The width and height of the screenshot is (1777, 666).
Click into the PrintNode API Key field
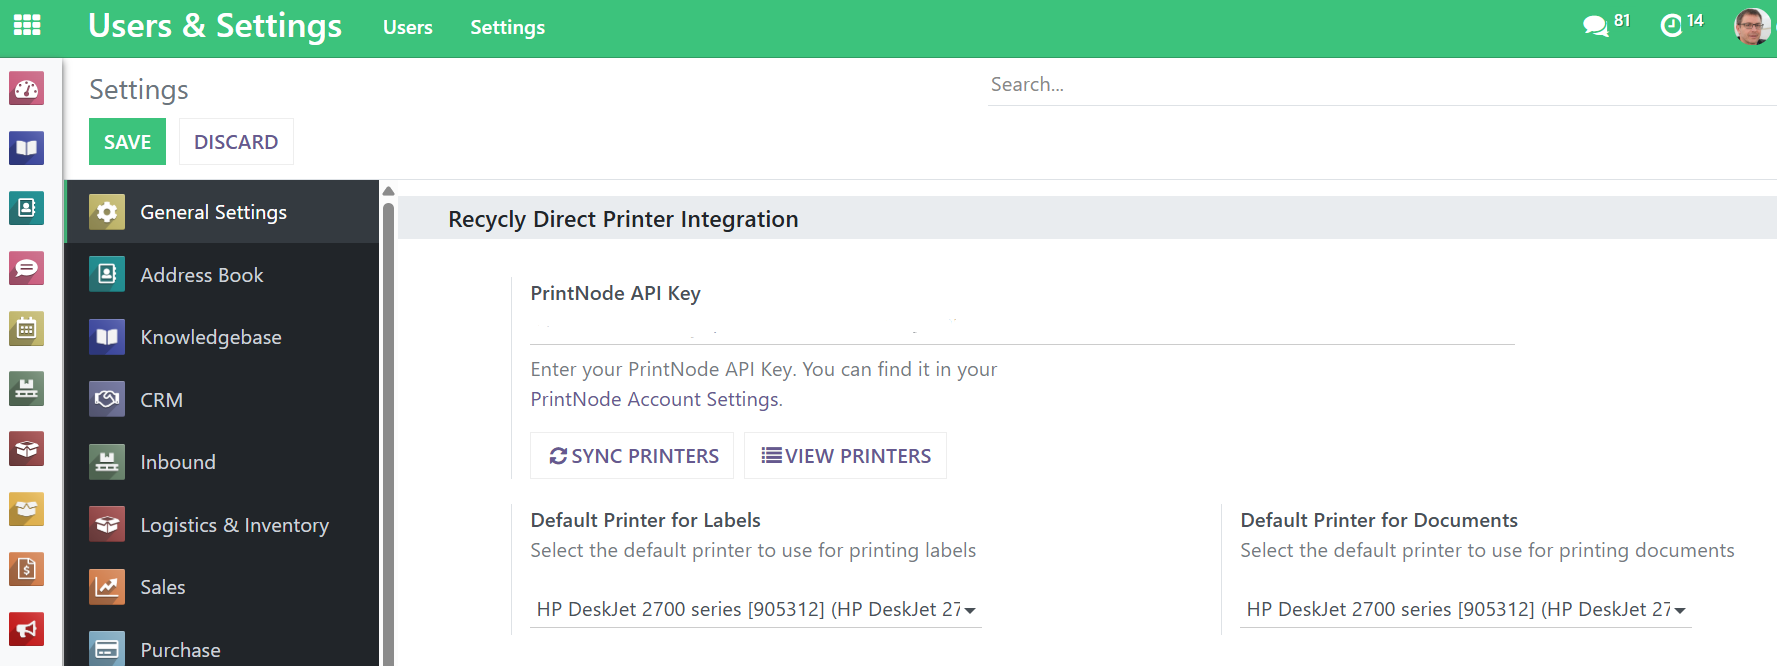tap(1022, 328)
